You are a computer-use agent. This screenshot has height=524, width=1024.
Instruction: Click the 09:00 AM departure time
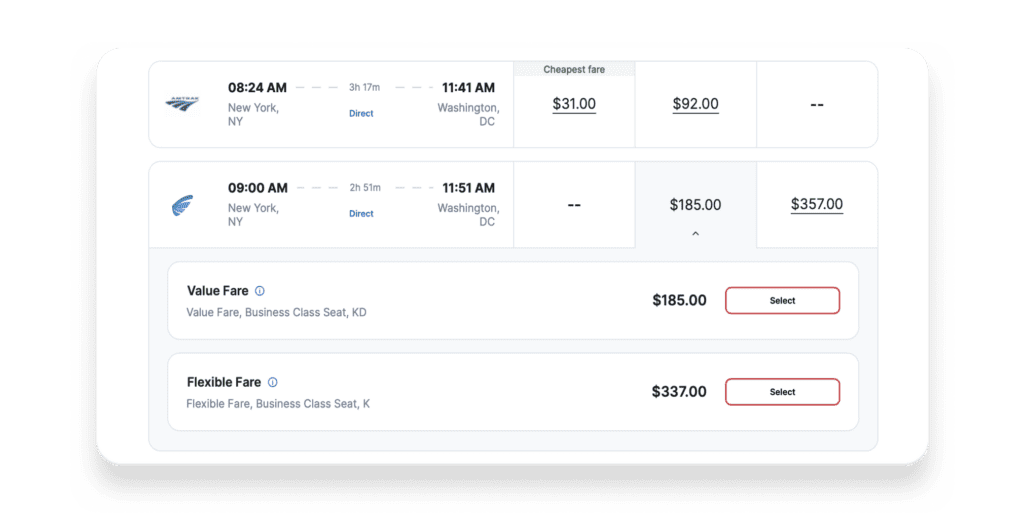[x=258, y=188]
